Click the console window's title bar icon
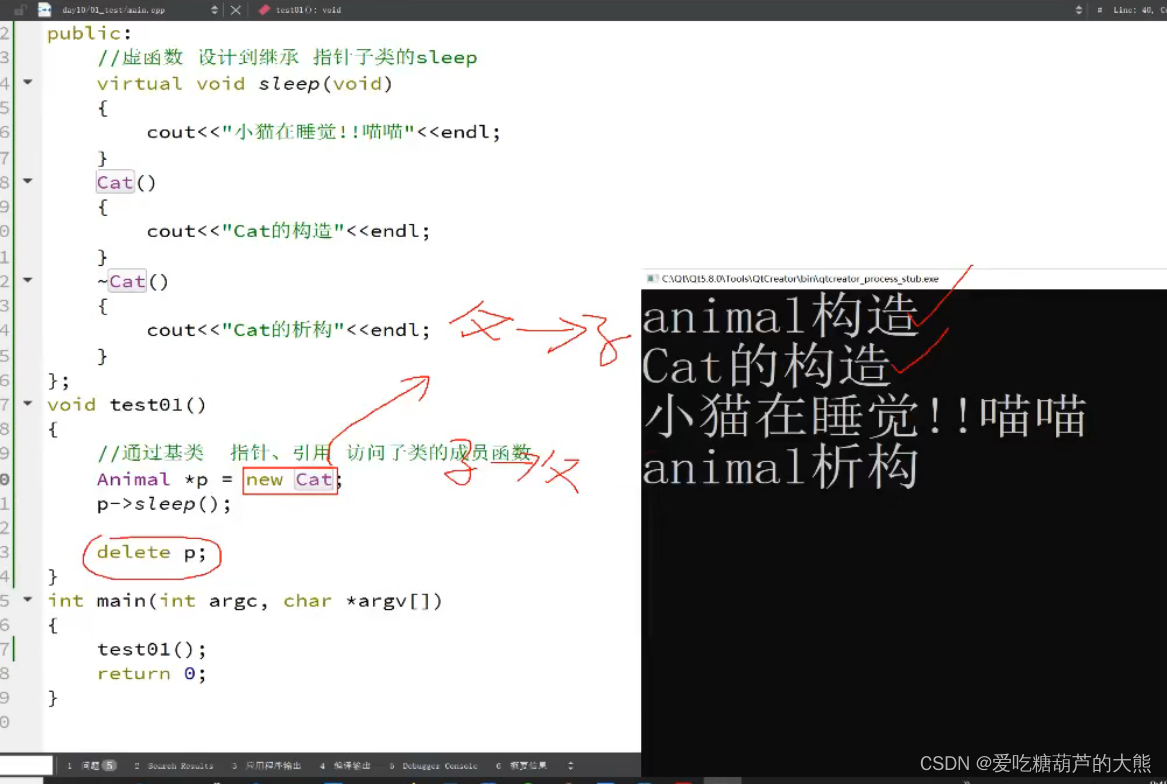 652,278
